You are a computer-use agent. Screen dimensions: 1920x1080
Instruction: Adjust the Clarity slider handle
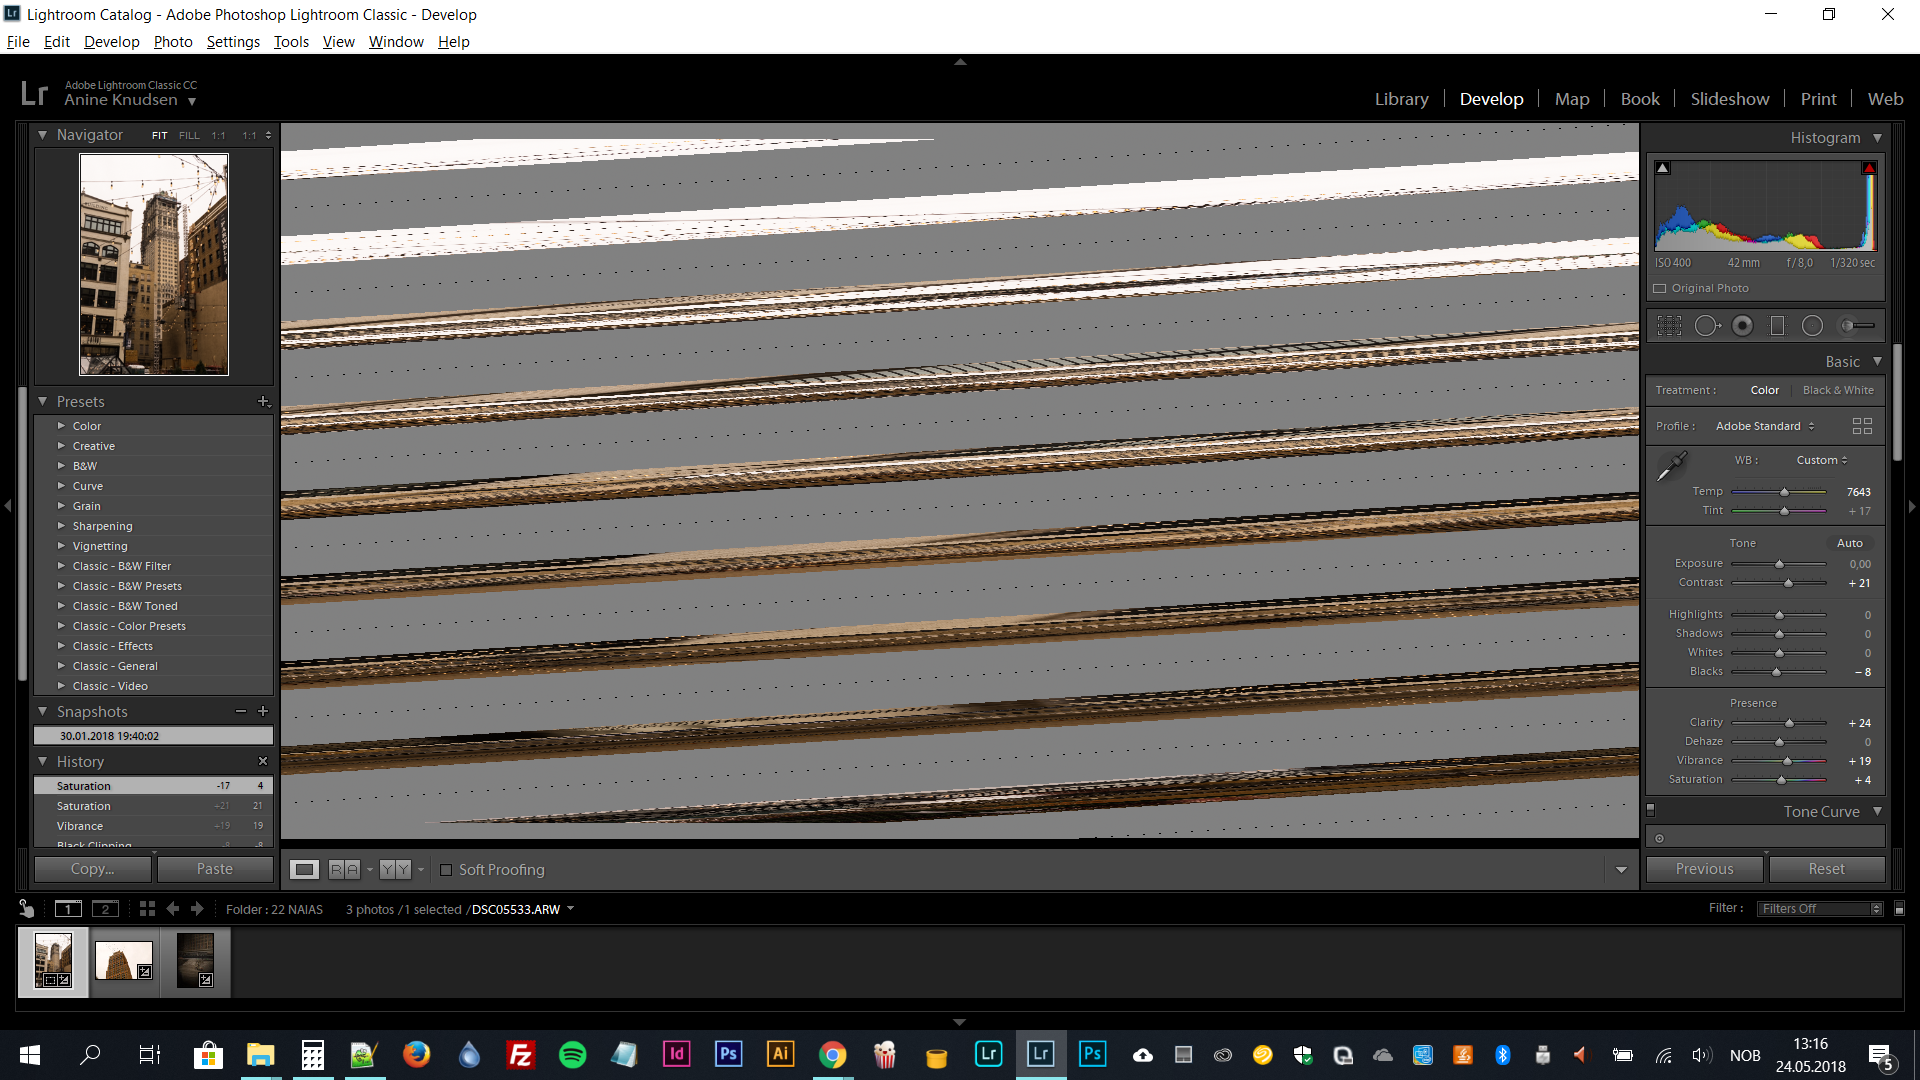pos(1789,723)
